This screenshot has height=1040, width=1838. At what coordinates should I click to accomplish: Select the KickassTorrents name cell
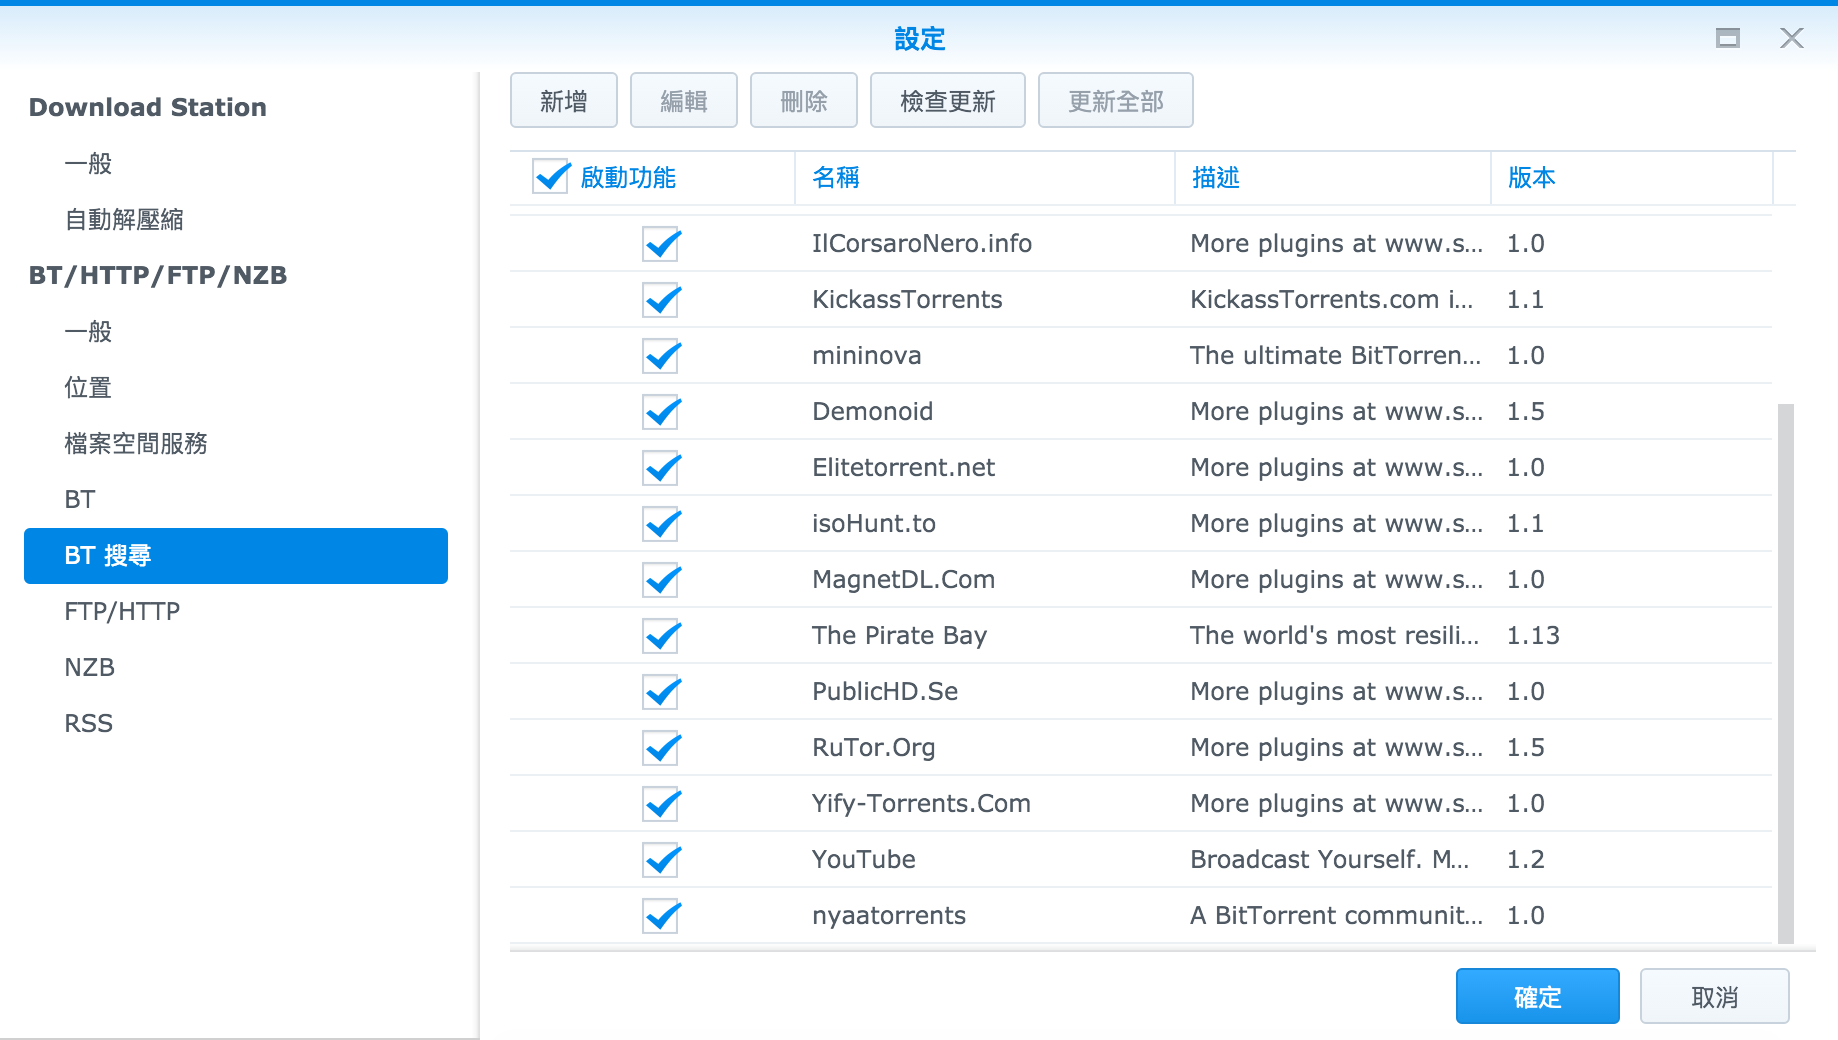coord(907,300)
